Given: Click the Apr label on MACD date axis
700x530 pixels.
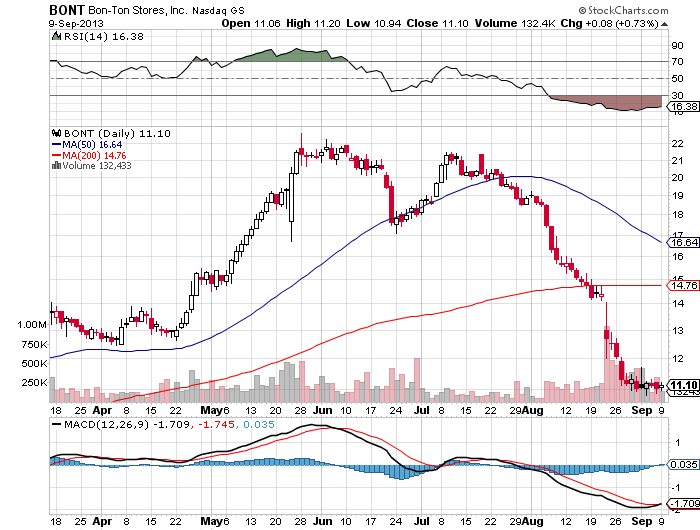Looking at the screenshot, I should (x=102, y=521).
